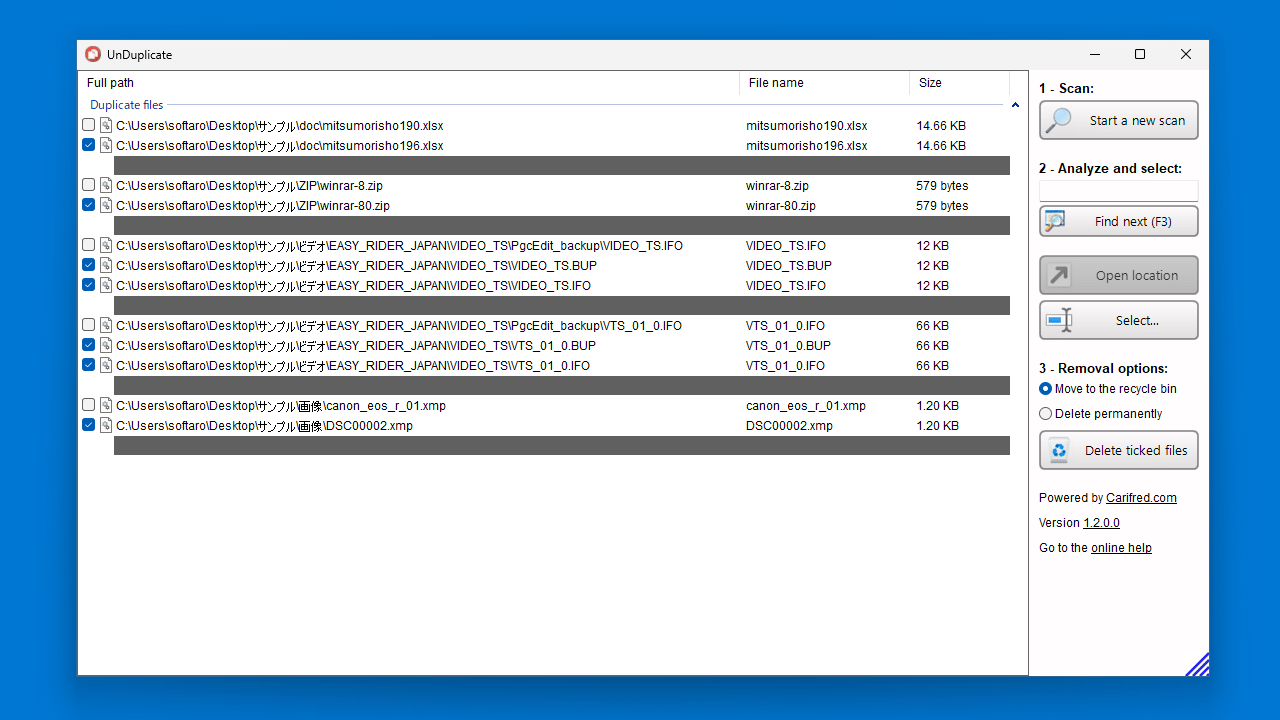This screenshot has width=1280, height=720.
Task: Tick the checkbox for mitsumorisho190.xlsx
Action: (89, 125)
